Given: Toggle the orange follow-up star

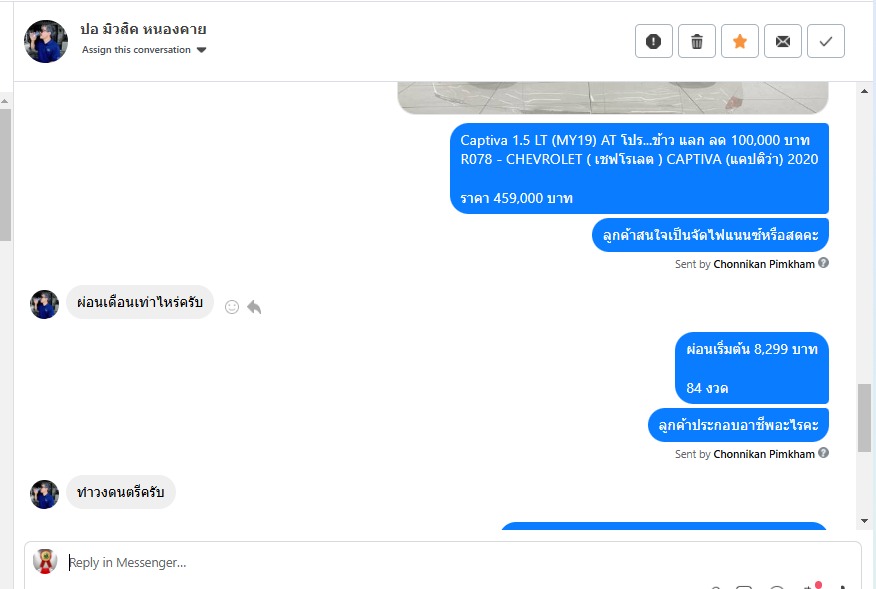Looking at the screenshot, I should [740, 41].
